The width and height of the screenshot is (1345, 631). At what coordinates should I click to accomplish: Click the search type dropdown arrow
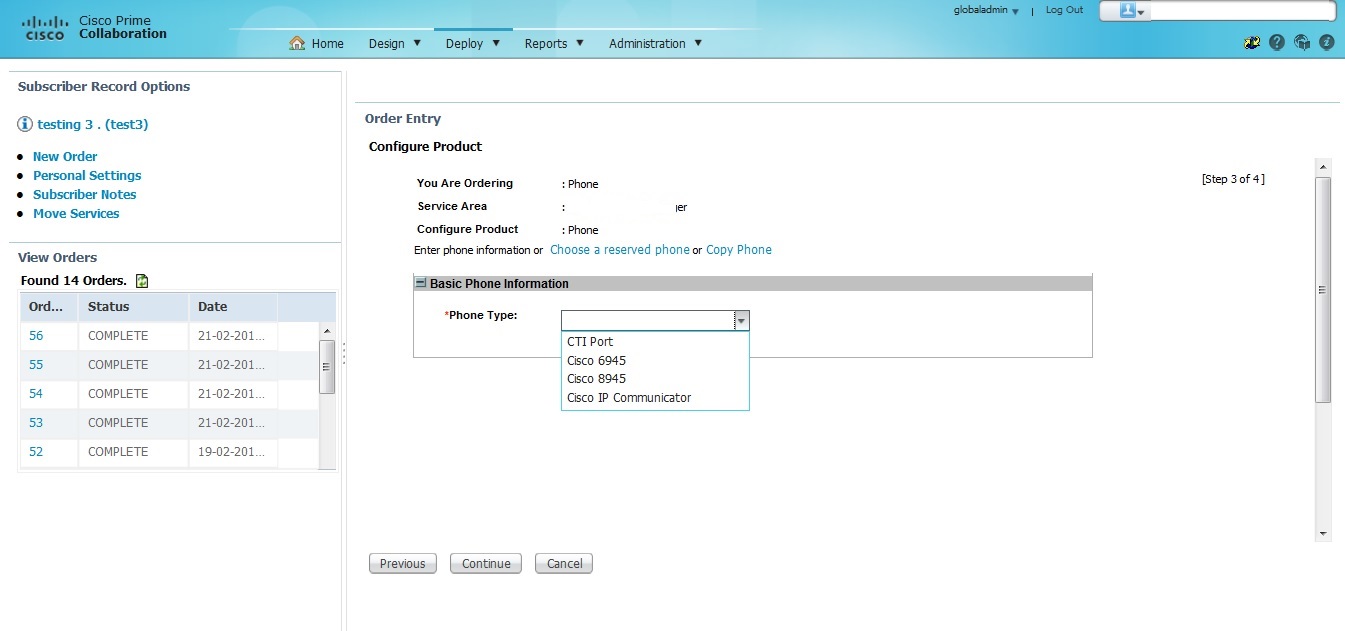click(x=1142, y=12)
